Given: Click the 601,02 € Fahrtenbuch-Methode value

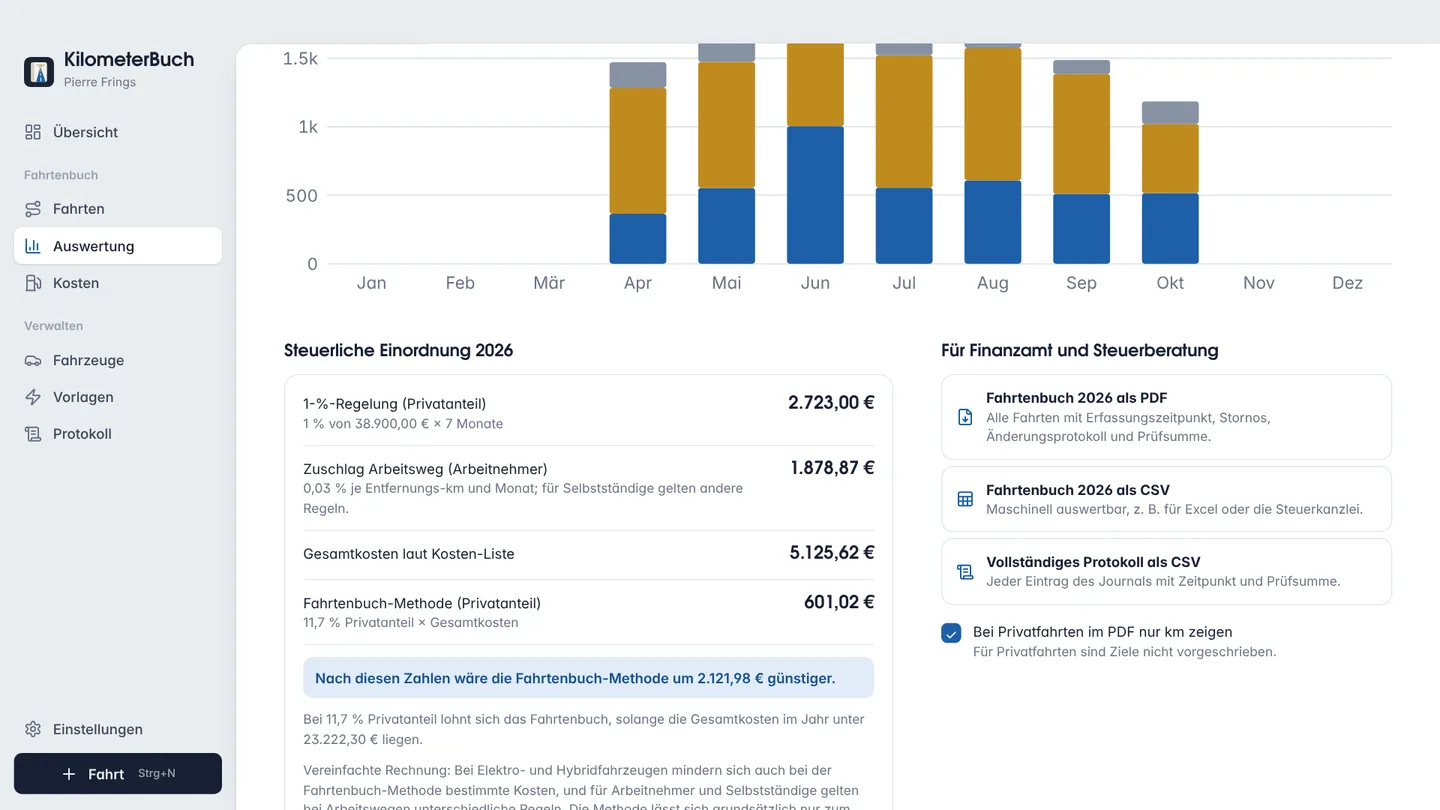Looking at the screenshot, I should pyautogui.click(x=839, y=602).
